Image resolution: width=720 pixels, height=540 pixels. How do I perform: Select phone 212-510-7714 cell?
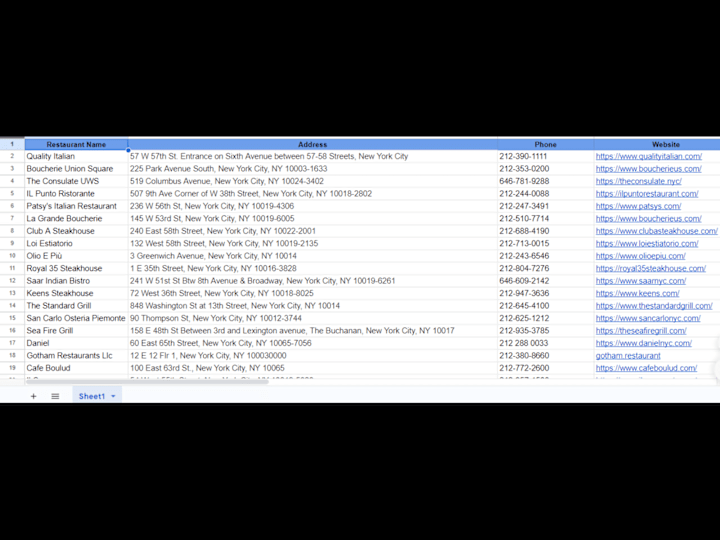(546, 218)
